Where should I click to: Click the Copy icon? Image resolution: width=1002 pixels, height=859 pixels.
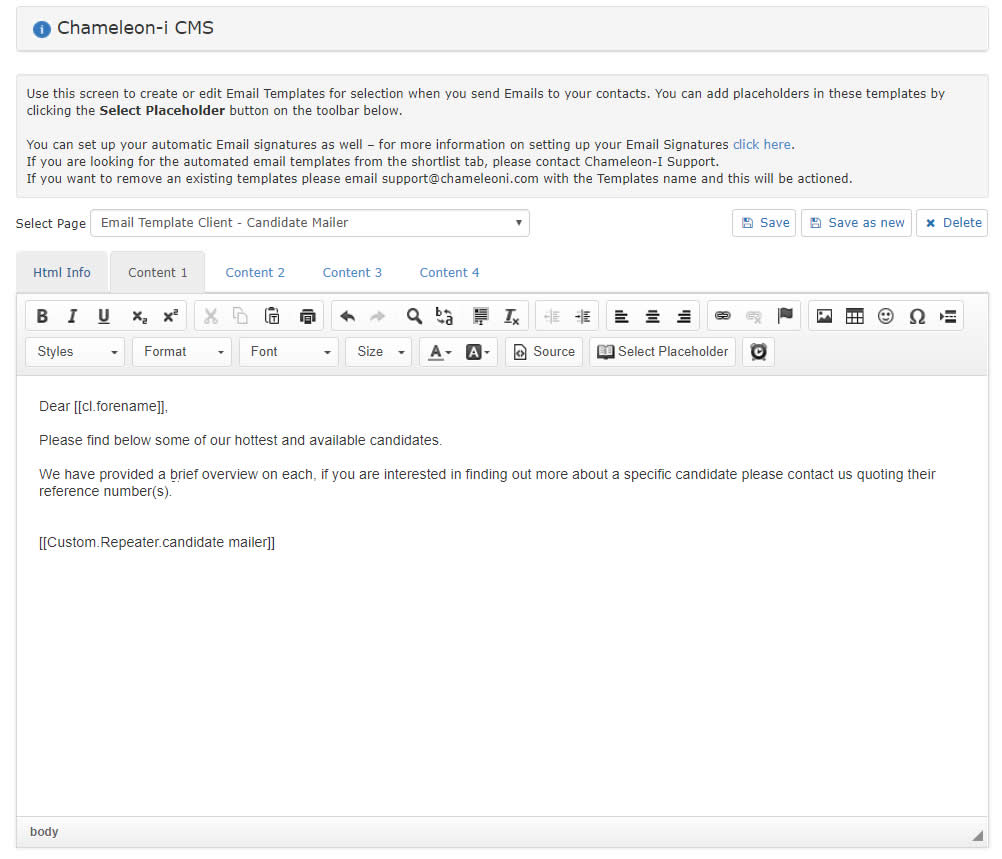pyautogui.click(x=240, y=316)
